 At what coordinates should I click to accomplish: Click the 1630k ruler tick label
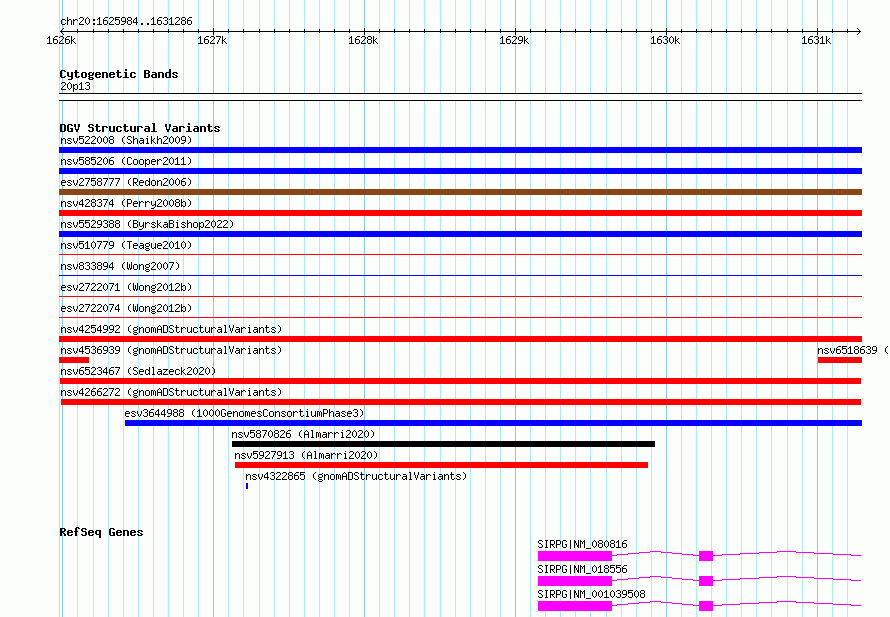click(665, 40)
